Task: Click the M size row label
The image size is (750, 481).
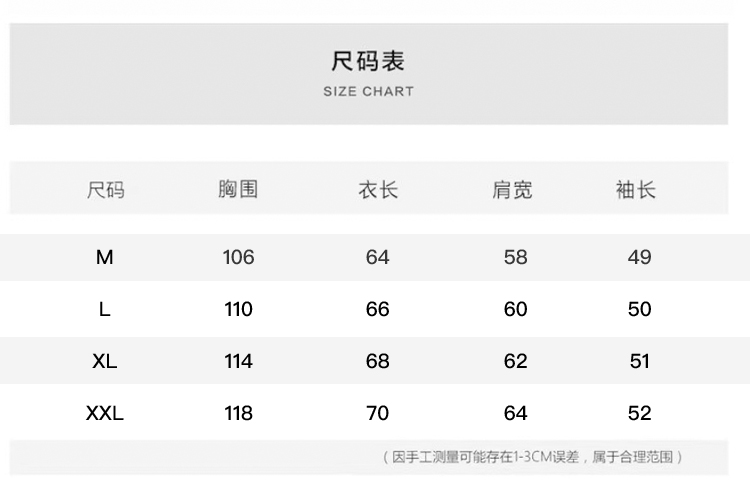Action: tap(105, 257)
